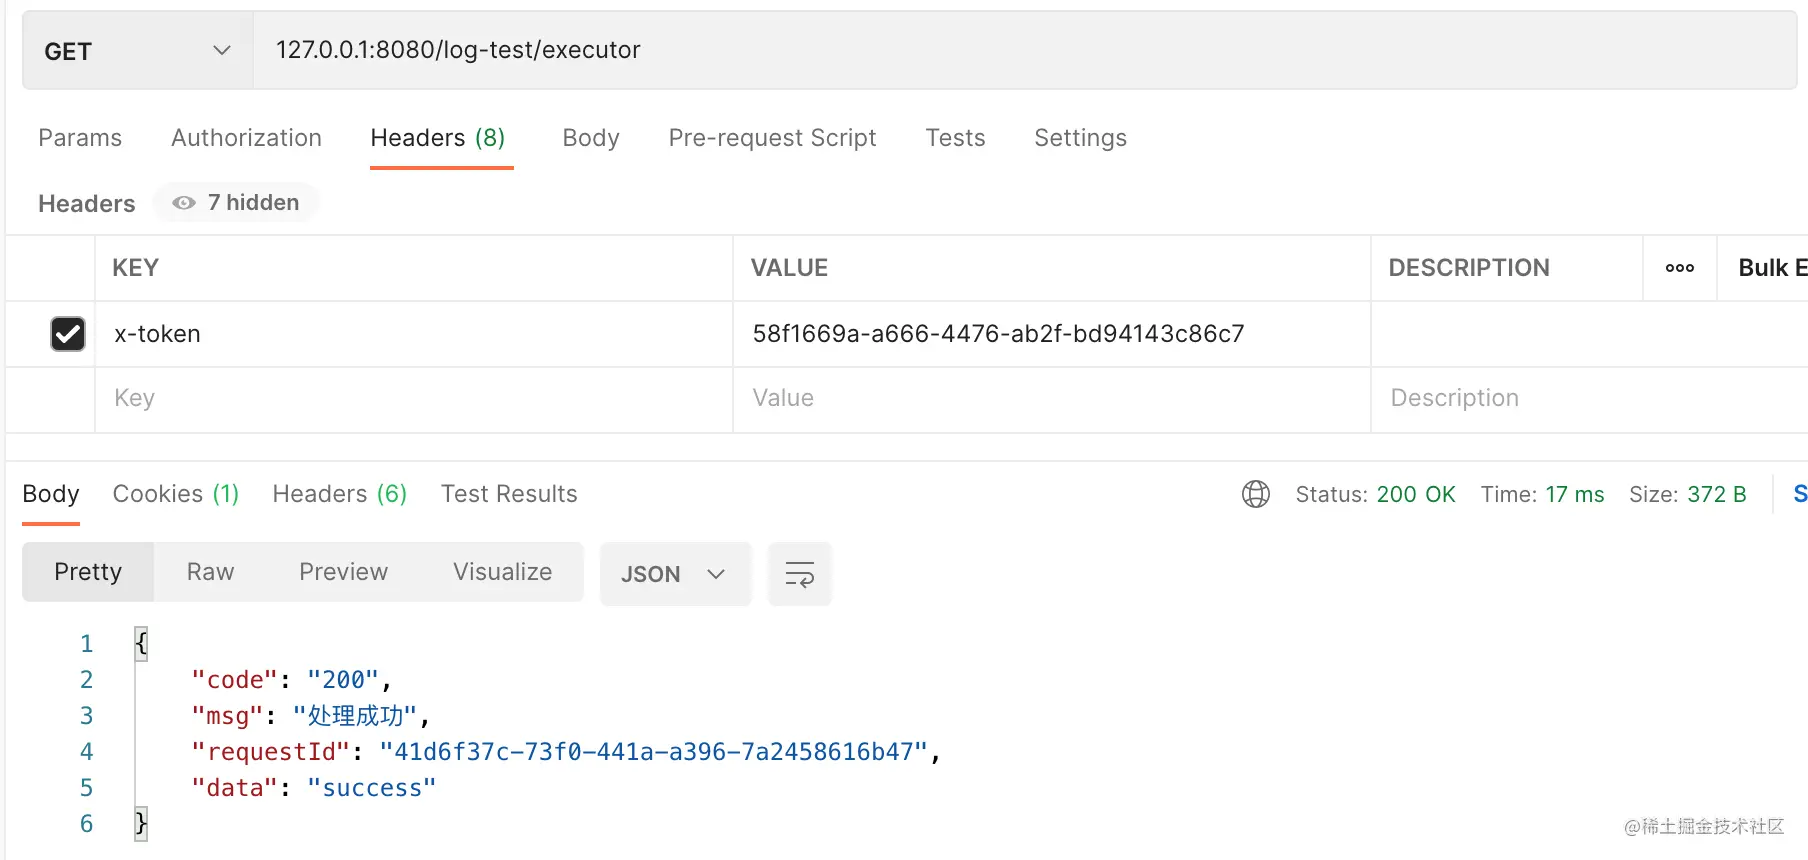Viewport: 1808px width, 860px height.
Task: Click the request URL field
Action: click(1024, 51)
